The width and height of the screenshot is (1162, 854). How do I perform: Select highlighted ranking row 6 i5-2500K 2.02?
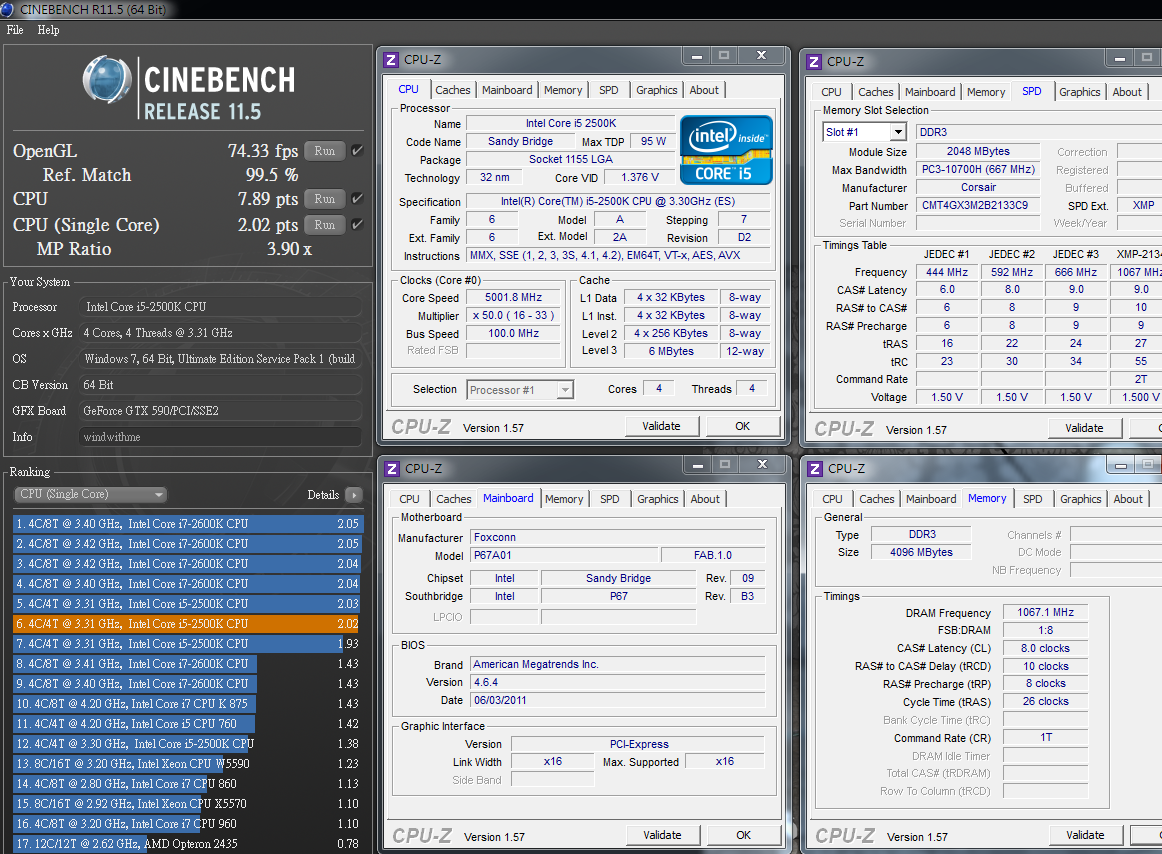(x=188, y=623)
